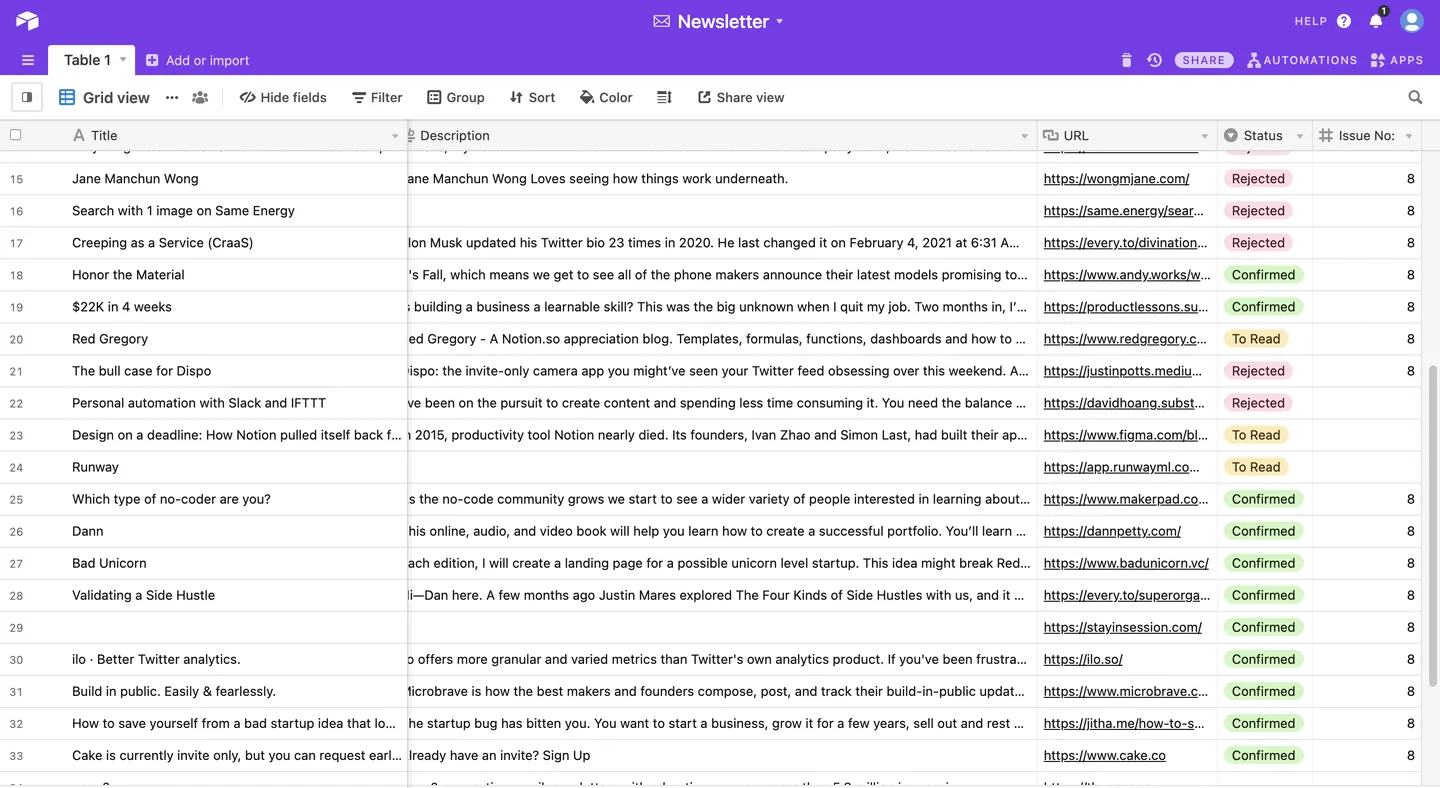Open the Filter menu
Viewport: 1440px width, 788px height.
(x=377, y=97)
